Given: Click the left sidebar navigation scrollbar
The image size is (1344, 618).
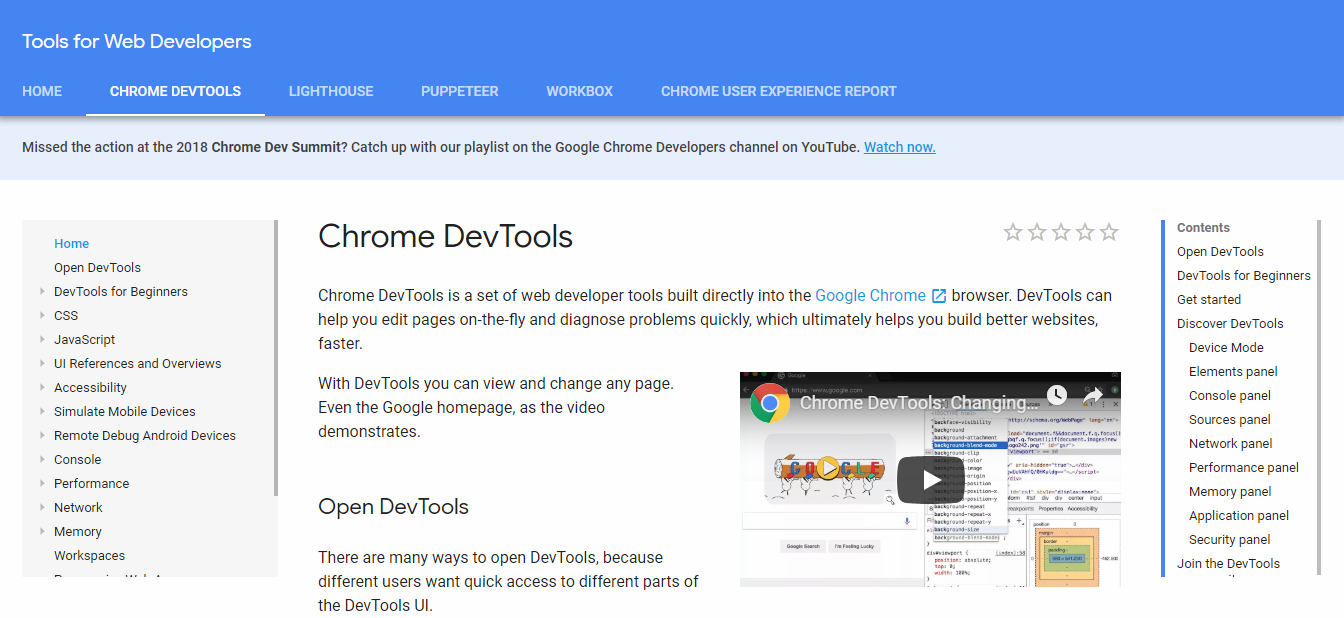Looking at the screenshot, I should [275, 358].
